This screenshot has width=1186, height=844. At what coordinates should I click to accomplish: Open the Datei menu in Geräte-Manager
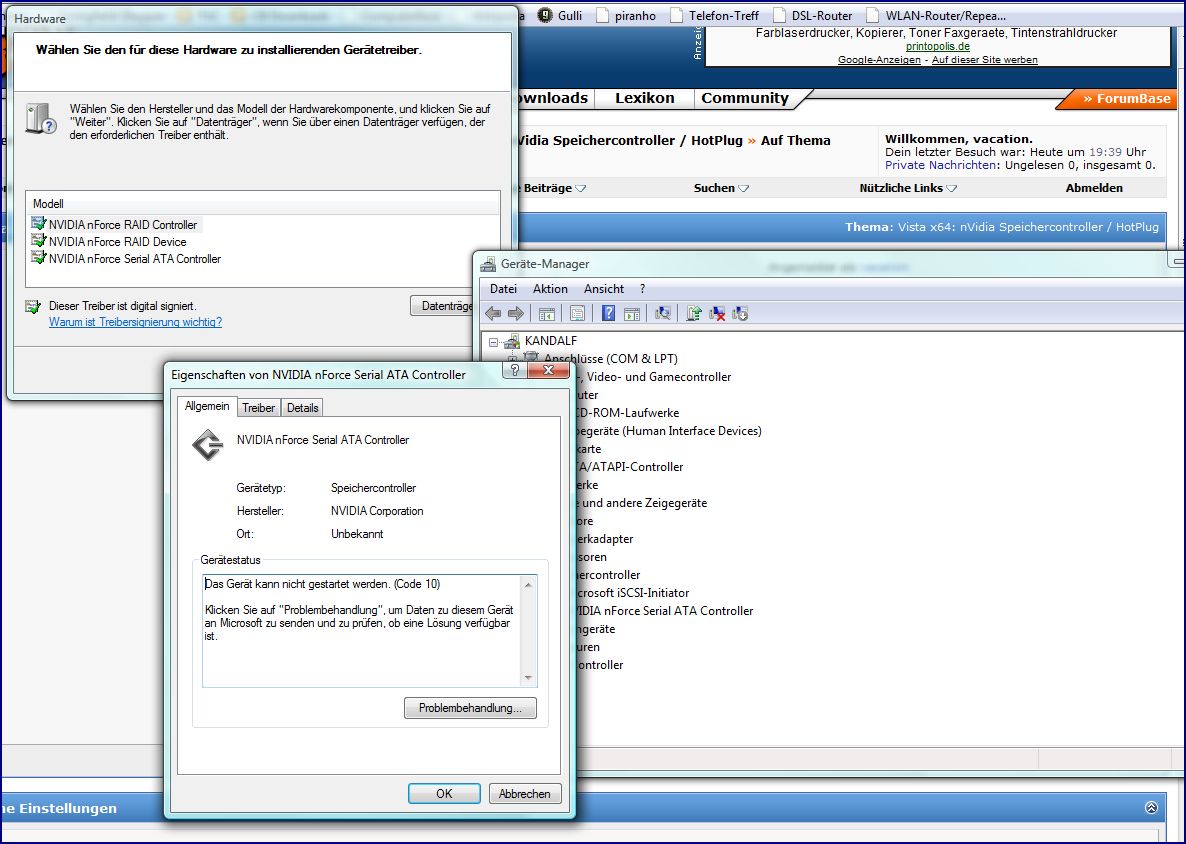click(x=503, y=289)
